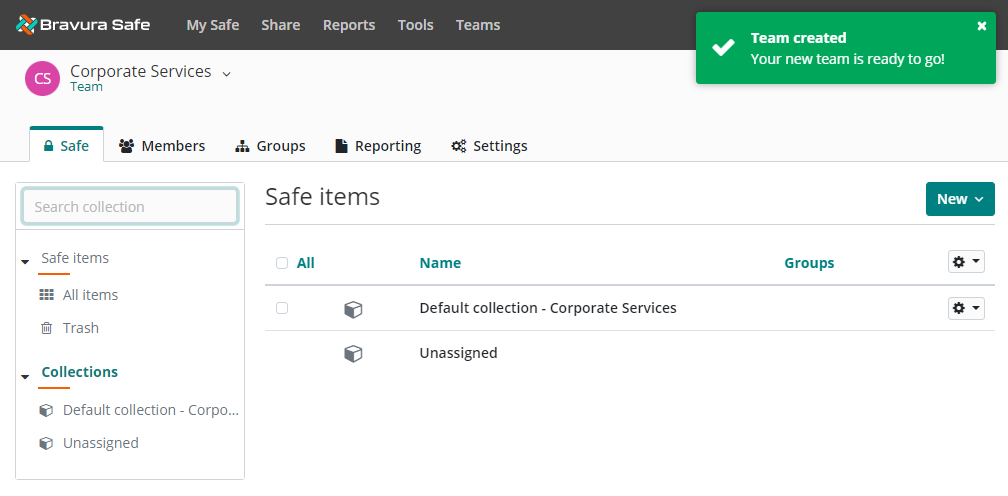
Task: Select the Safe tab
Action: pos(66,145)
